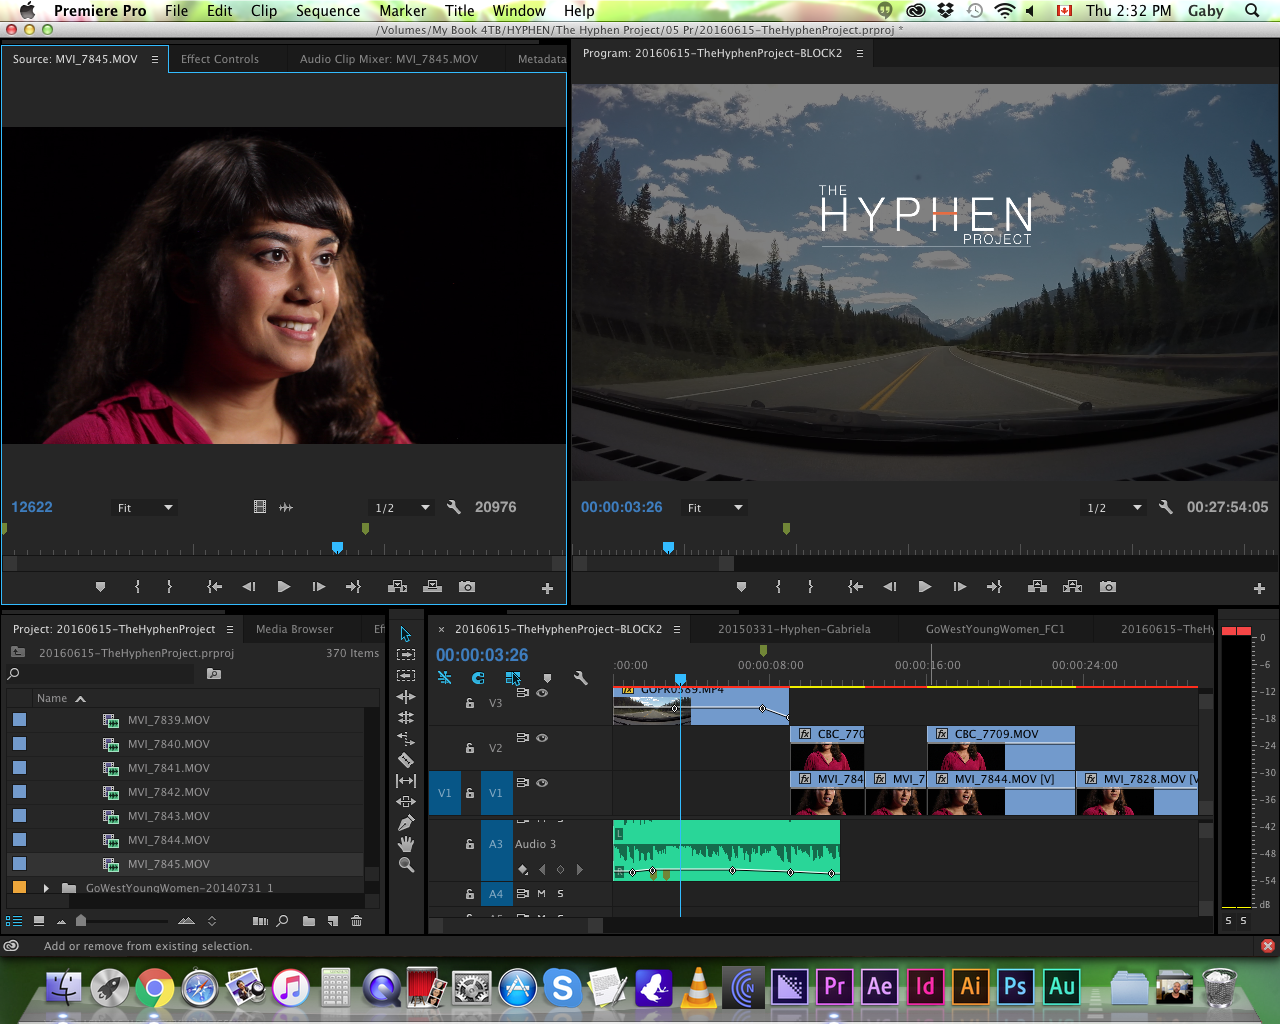Select the Ripple Edit tool

(405, 697)
